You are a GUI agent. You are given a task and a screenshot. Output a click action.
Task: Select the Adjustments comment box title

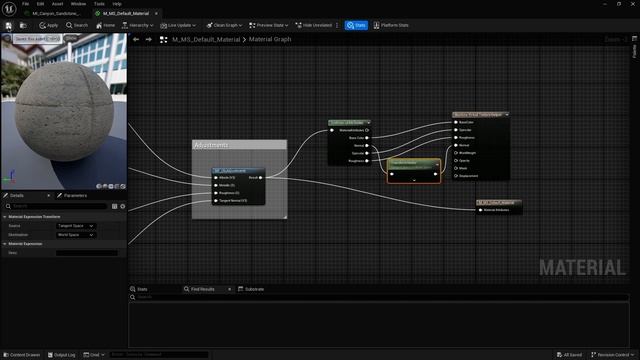coord(211,145)
